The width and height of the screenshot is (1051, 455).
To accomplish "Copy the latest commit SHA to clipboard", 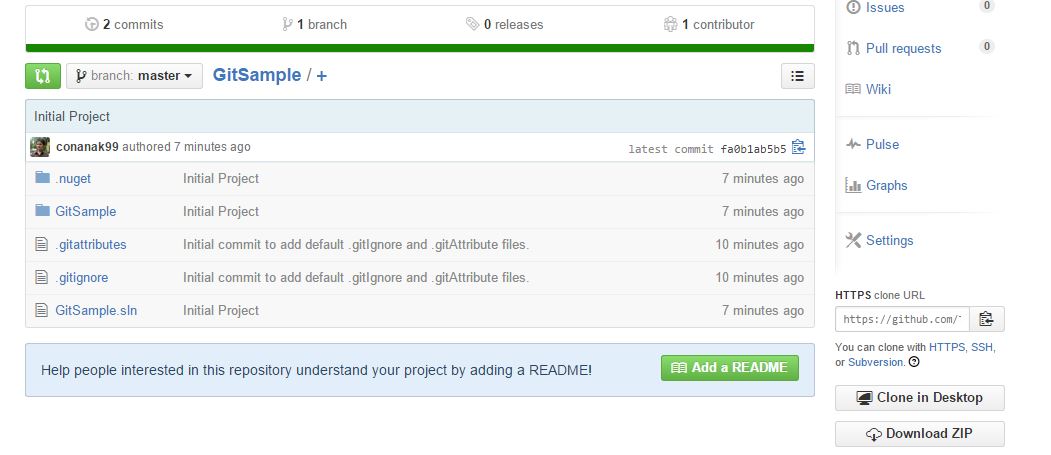I will point(798,148).
